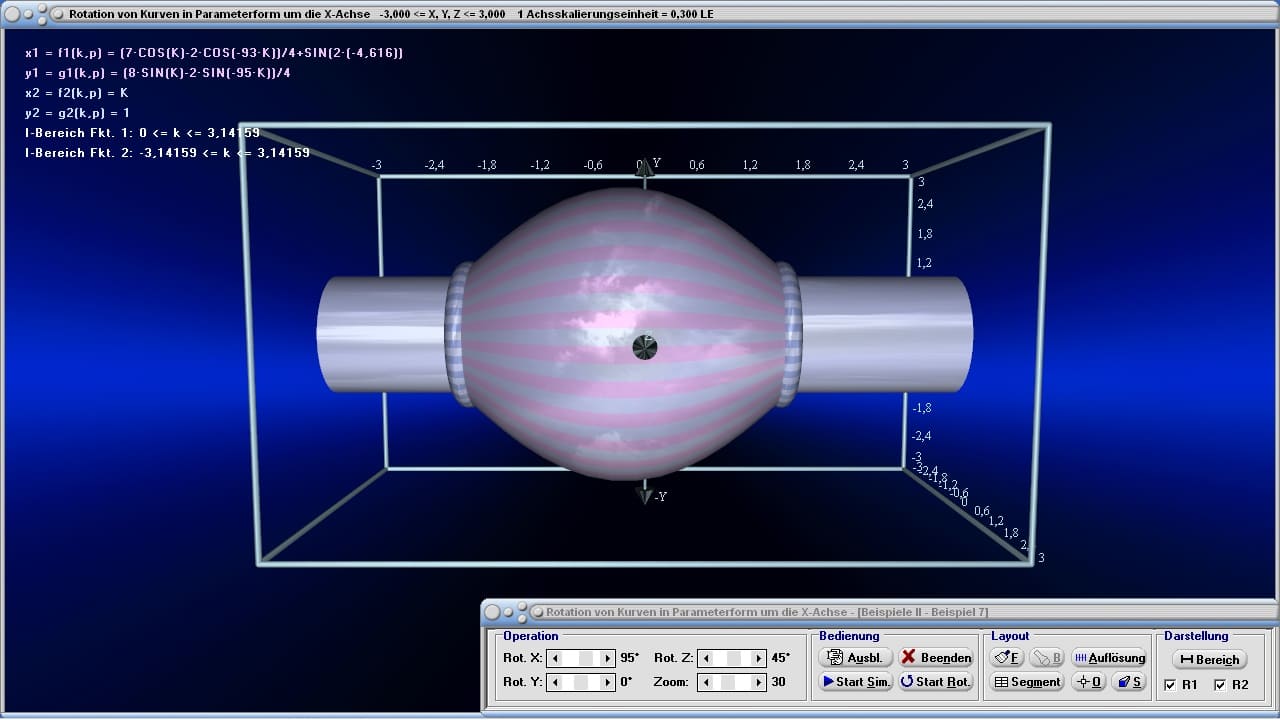Click the bottom -Y axis arrowhead

644,495
